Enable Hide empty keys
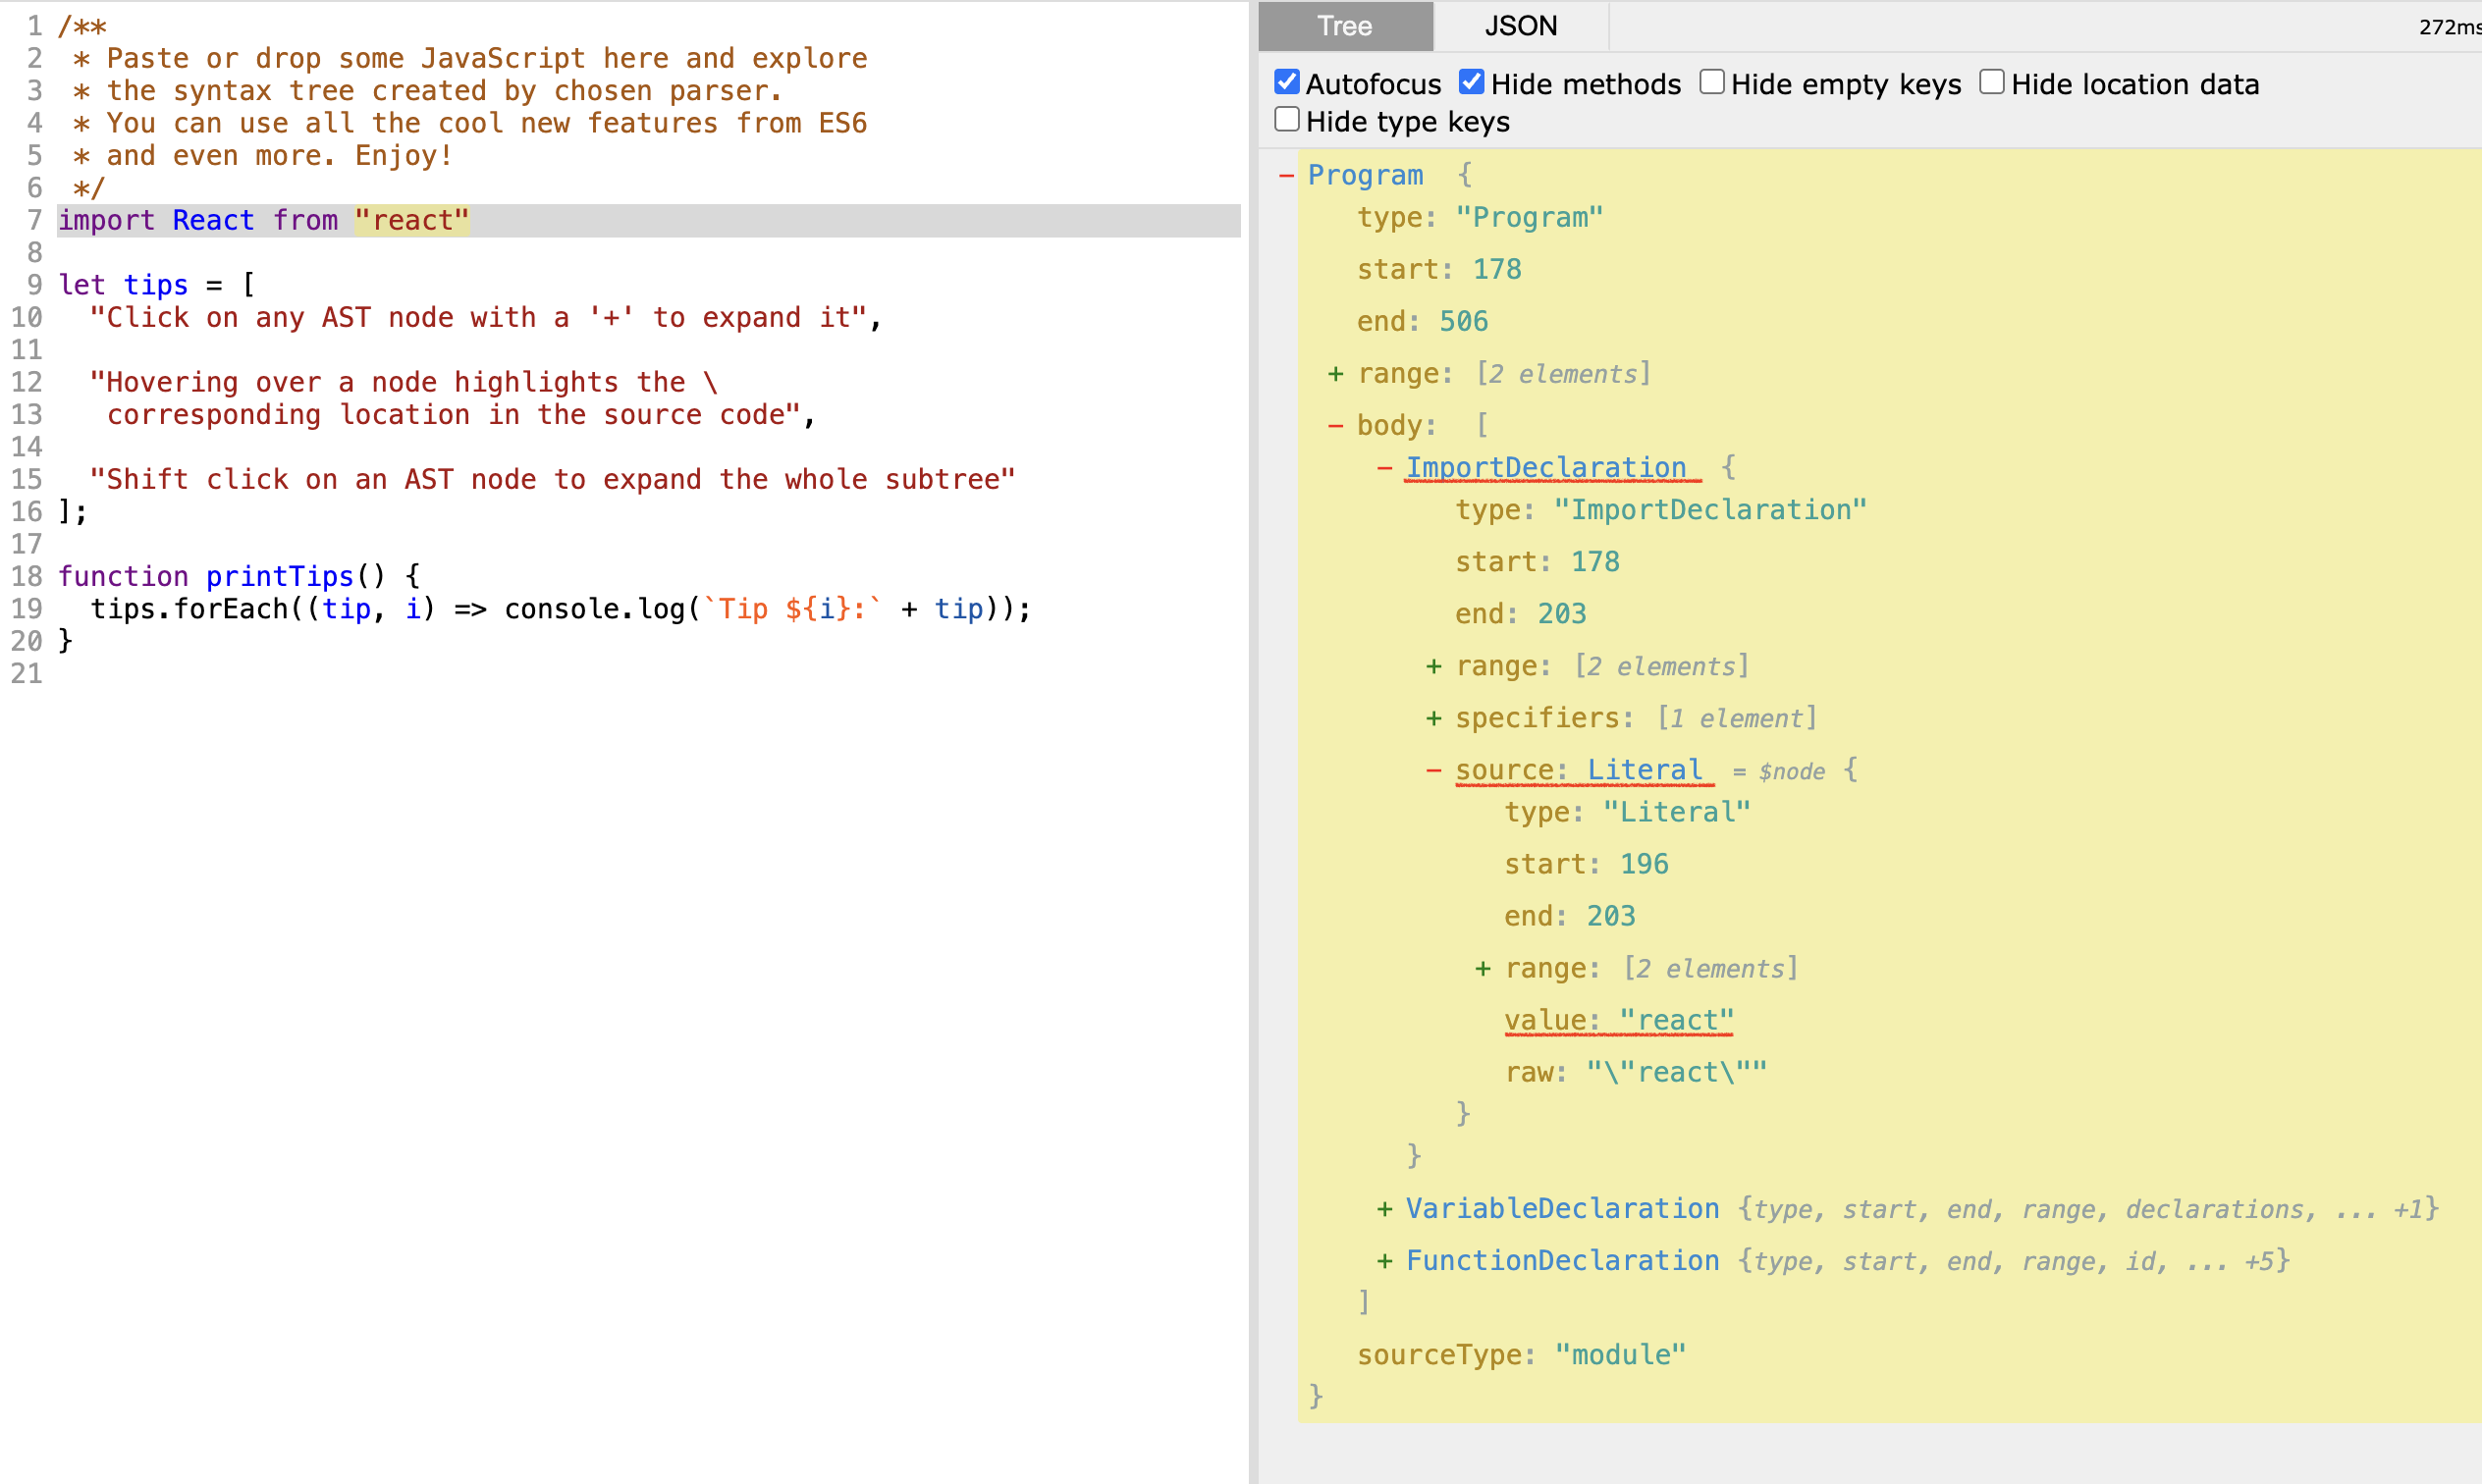This screenshot has width=2482, height=1484. pyautogui.click(x=1712, y=82)
